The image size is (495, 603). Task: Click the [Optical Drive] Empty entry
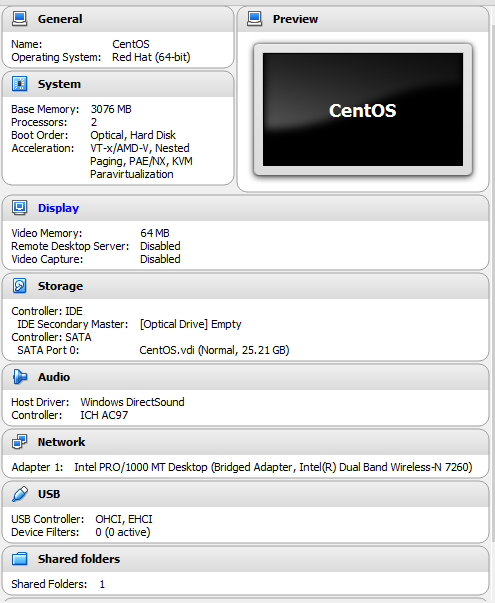click(x=190, y=324)
